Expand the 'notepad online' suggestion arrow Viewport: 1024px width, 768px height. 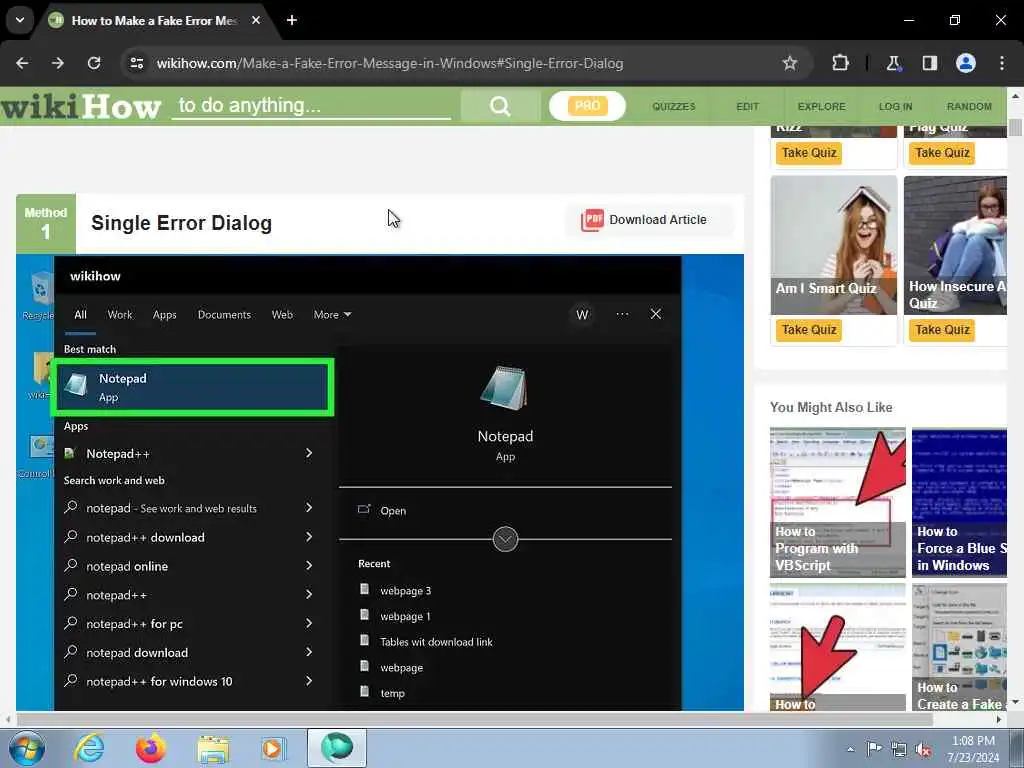309,566
